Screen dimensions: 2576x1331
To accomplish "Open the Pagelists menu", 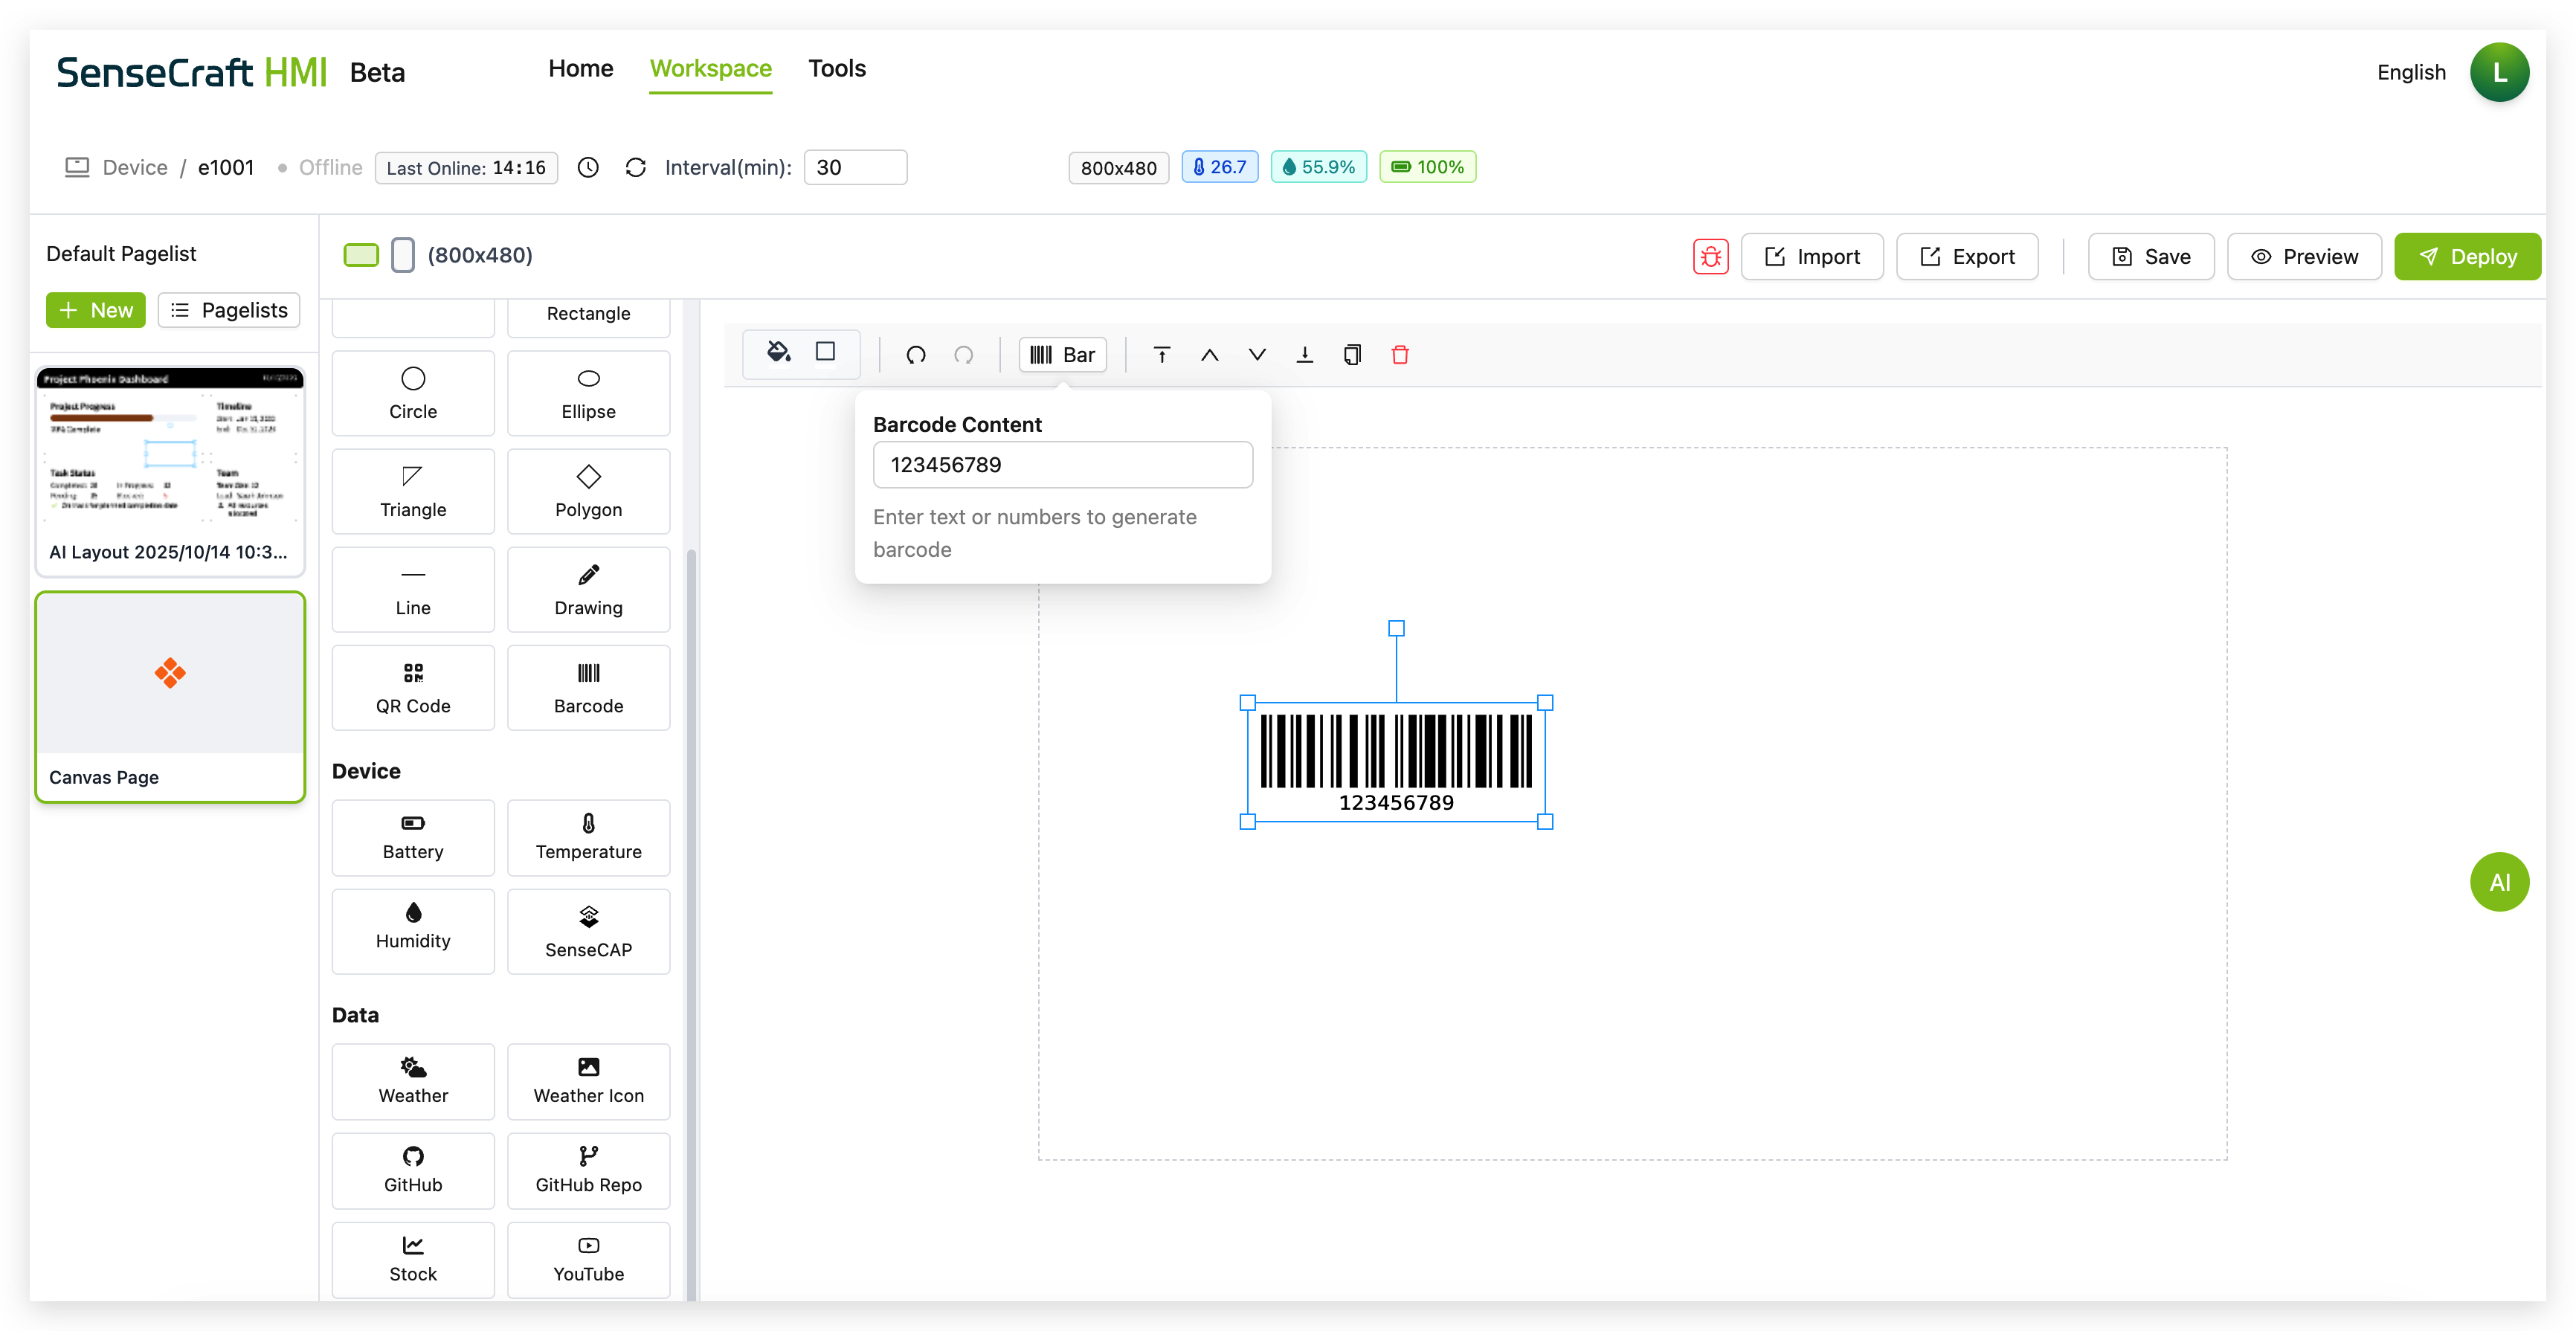I will 229,310.
